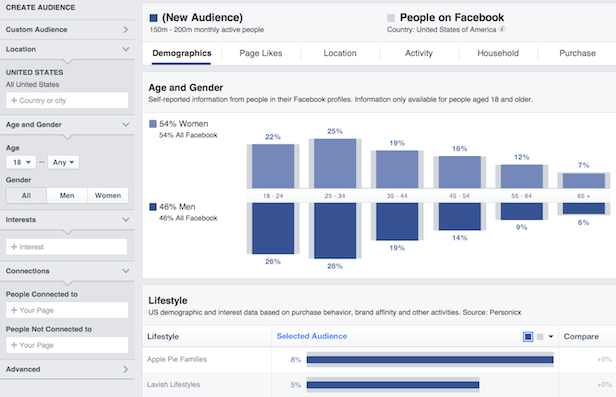Click the men 45 - 54 bar showing 14%
The width and height of the screenshot is (616, 397).
click(460, 216)
